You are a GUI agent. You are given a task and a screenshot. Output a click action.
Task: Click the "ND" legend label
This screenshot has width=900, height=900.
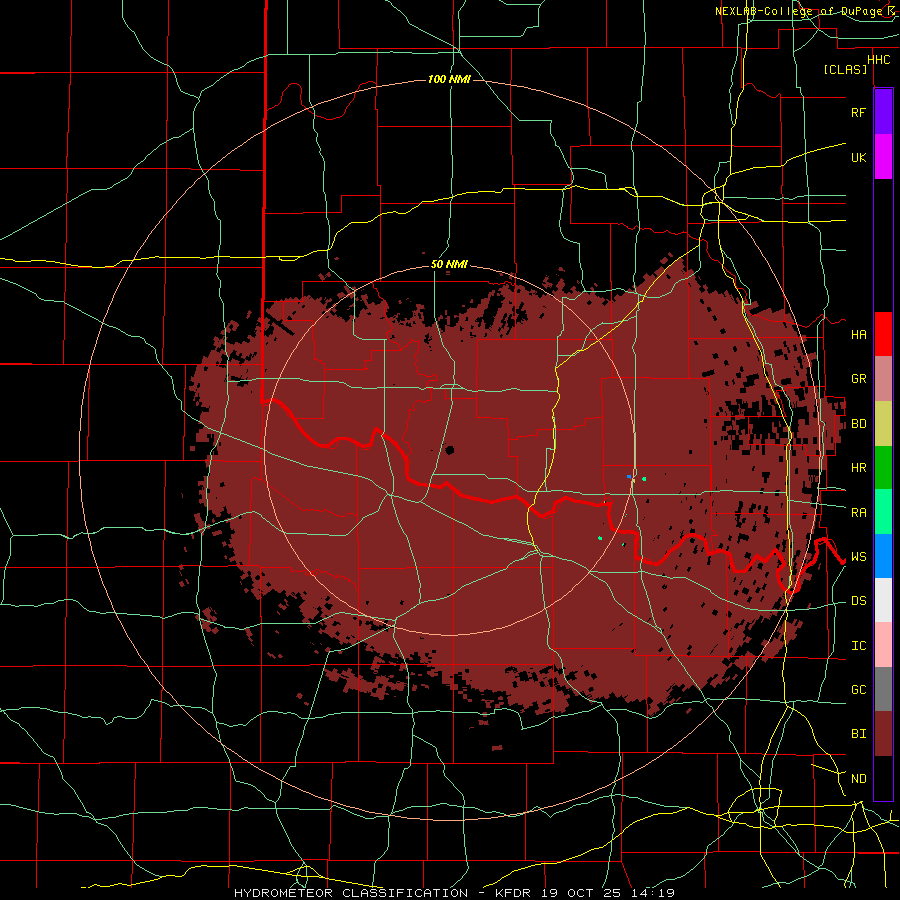[858, 779]
